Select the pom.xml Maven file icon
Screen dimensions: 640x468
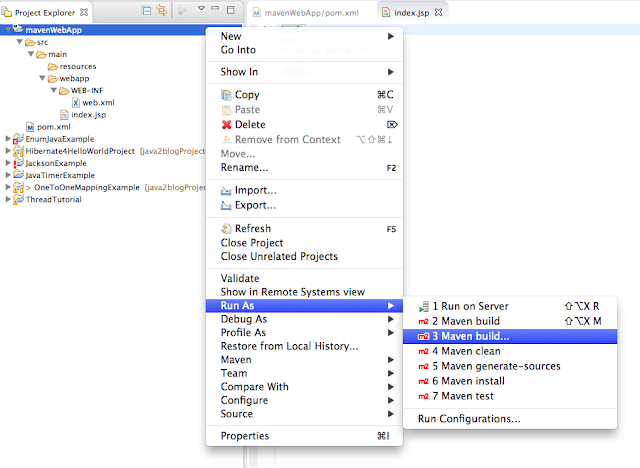click(x=30, y=127)
